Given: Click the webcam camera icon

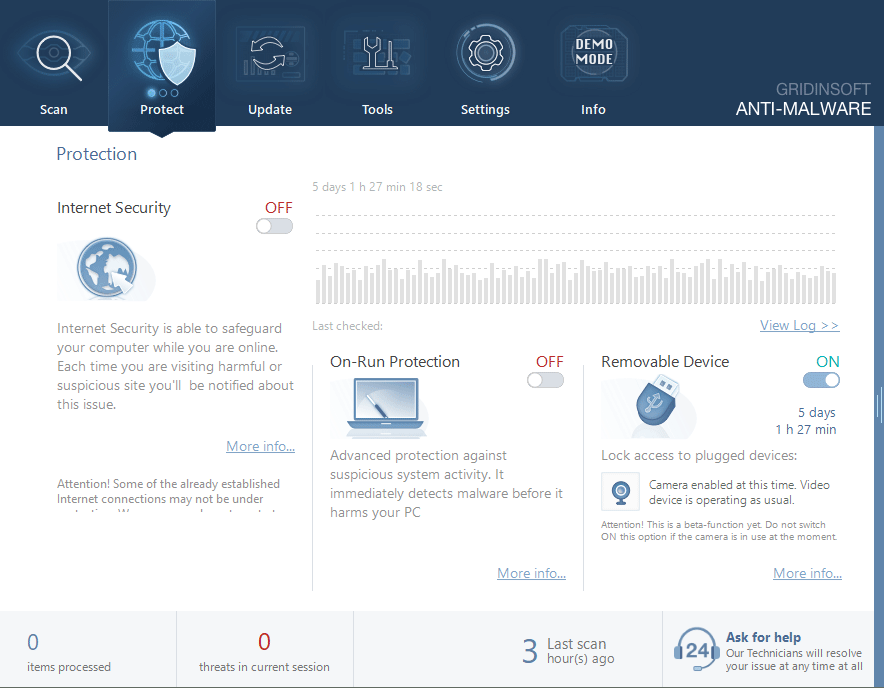Looking at the screenshot, I should coord(621,492).
